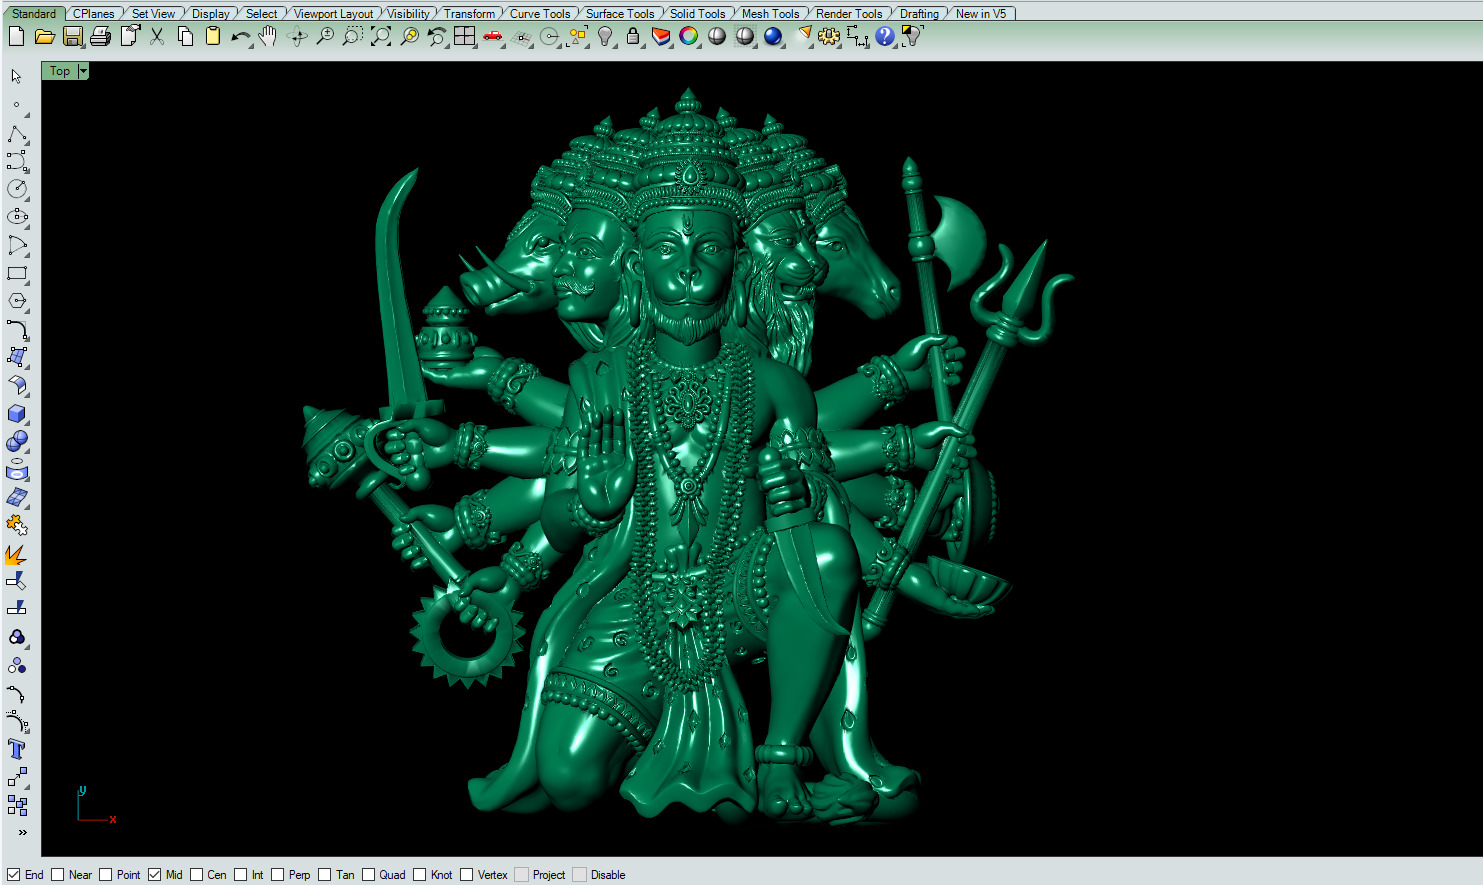
Task: Toggle the End osnap checkbox
Action: tap(14, 875)
